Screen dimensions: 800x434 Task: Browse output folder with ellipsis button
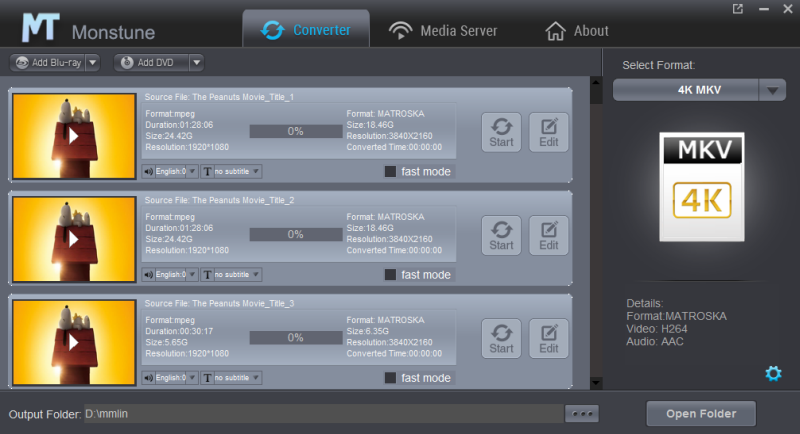[x=580, y=413]
